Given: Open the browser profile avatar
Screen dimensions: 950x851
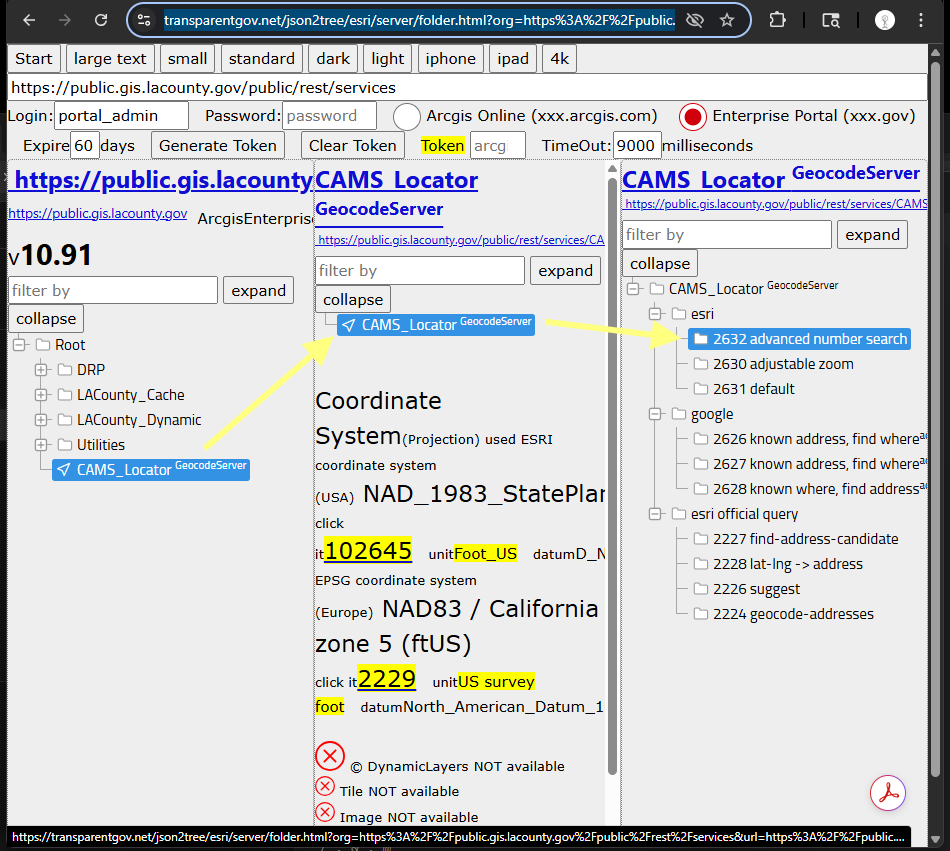Looking at the screenshot, I should [885, 21].
